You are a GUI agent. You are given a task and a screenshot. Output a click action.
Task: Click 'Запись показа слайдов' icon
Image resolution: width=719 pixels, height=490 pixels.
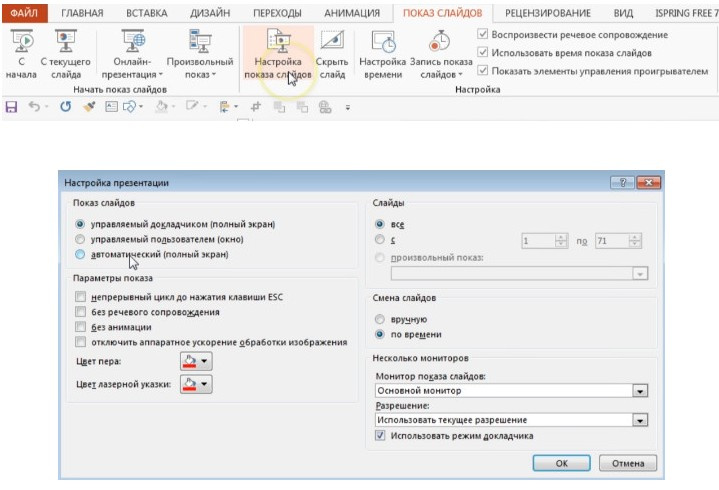[438, 42]
